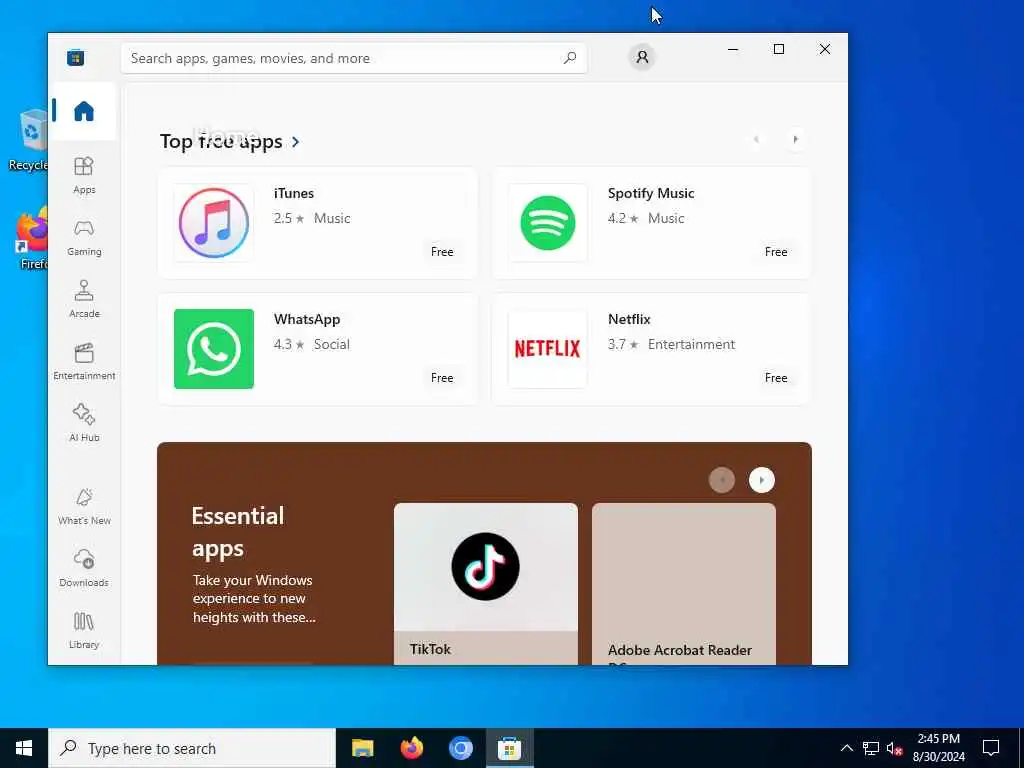
Task: Click the muted volume tray icon
Action: tap(895, 748)
